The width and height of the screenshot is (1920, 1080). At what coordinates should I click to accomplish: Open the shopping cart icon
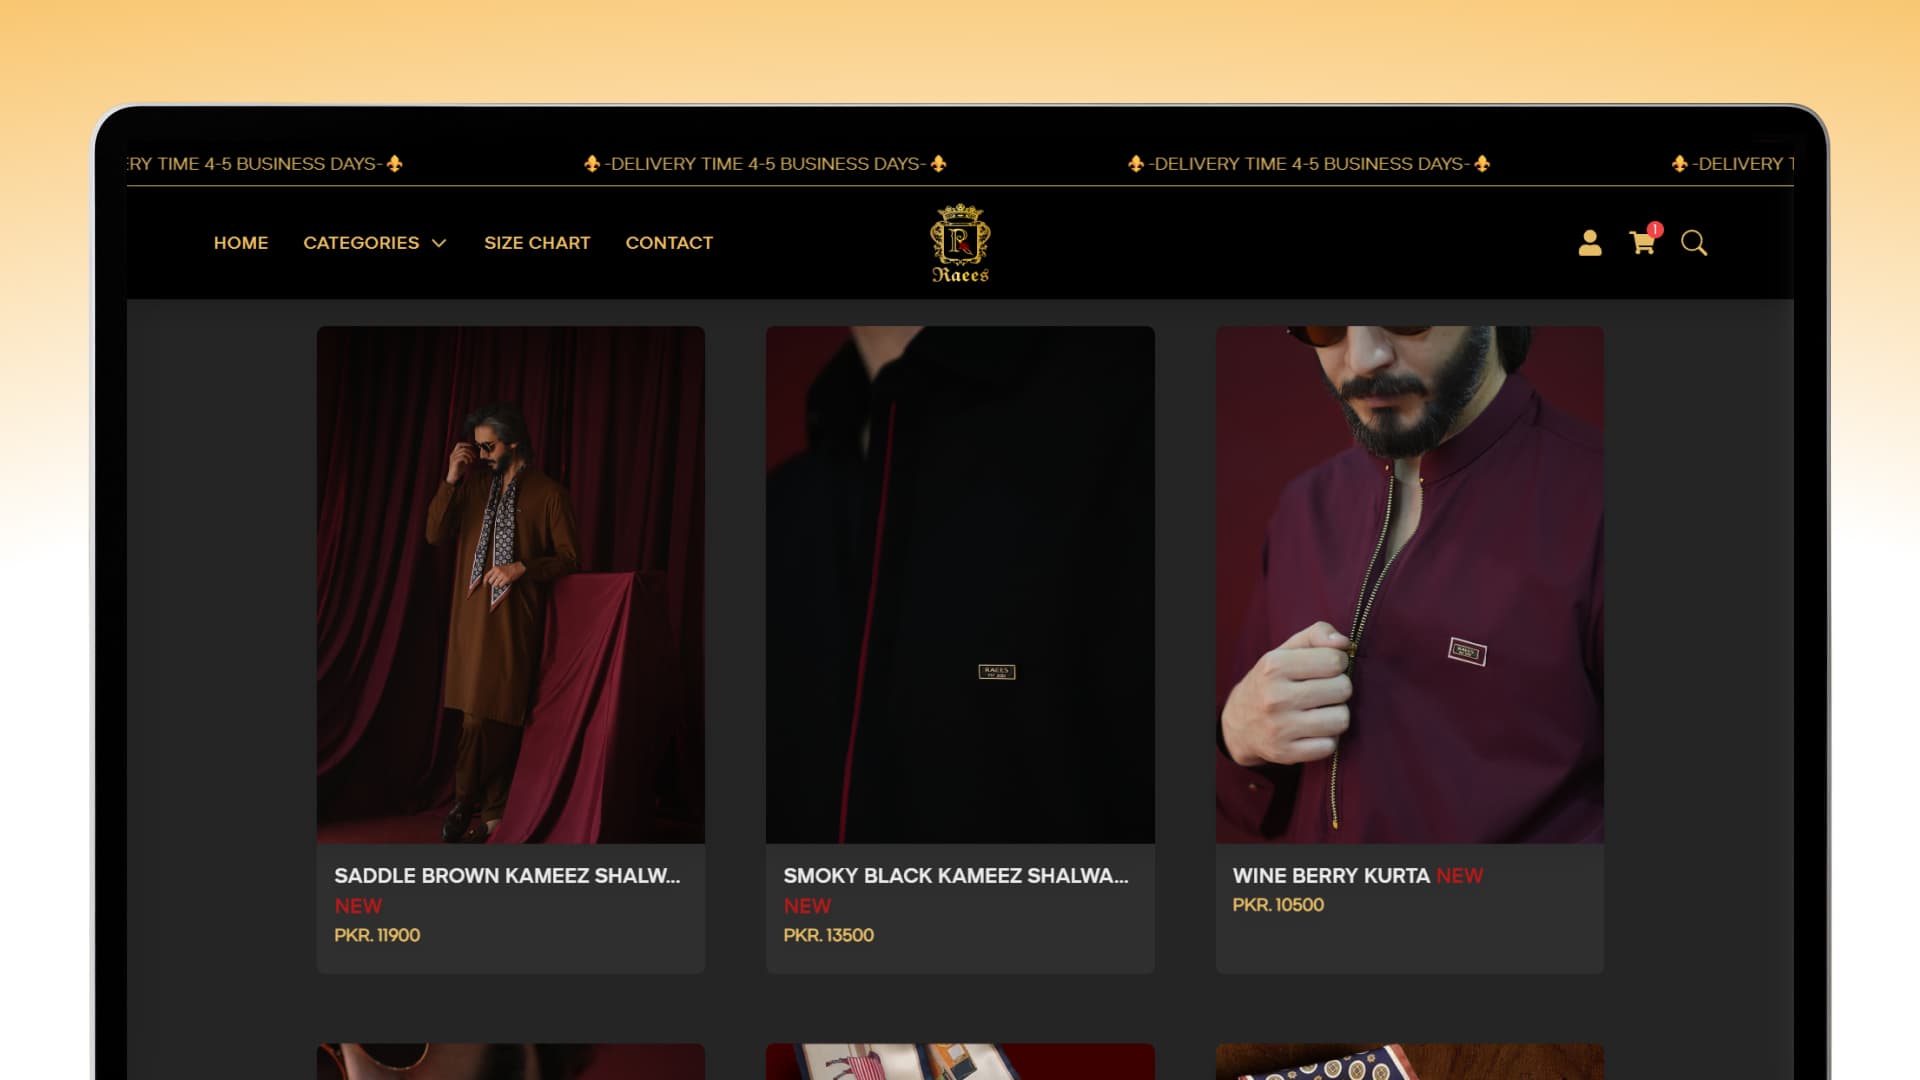[x=1641, y=243]
